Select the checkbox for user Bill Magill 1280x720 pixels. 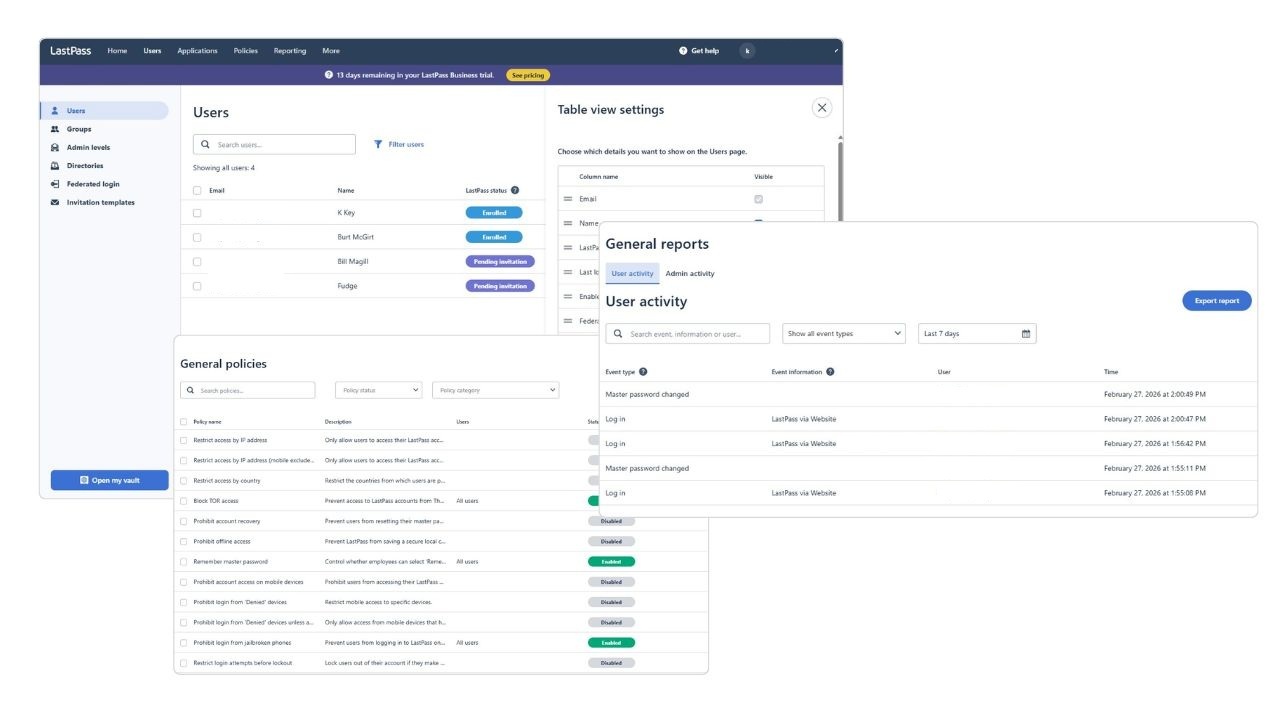point(197,261)
